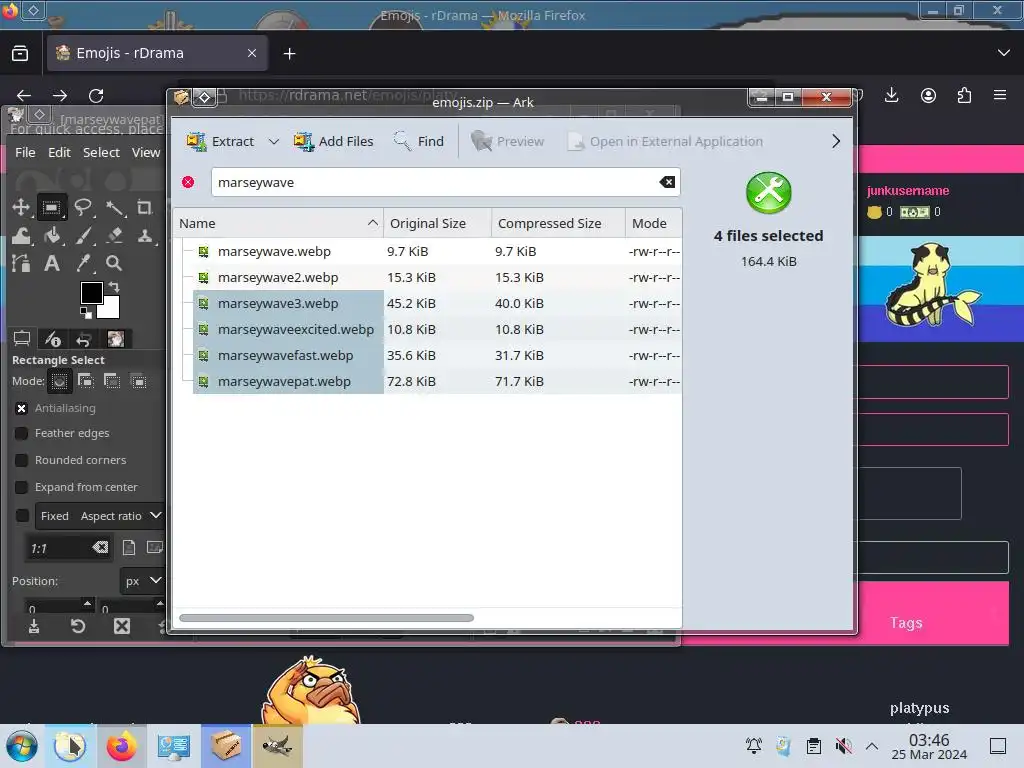
Task: Click the Ark horizontal scrollbar
Action: (327, 618)
